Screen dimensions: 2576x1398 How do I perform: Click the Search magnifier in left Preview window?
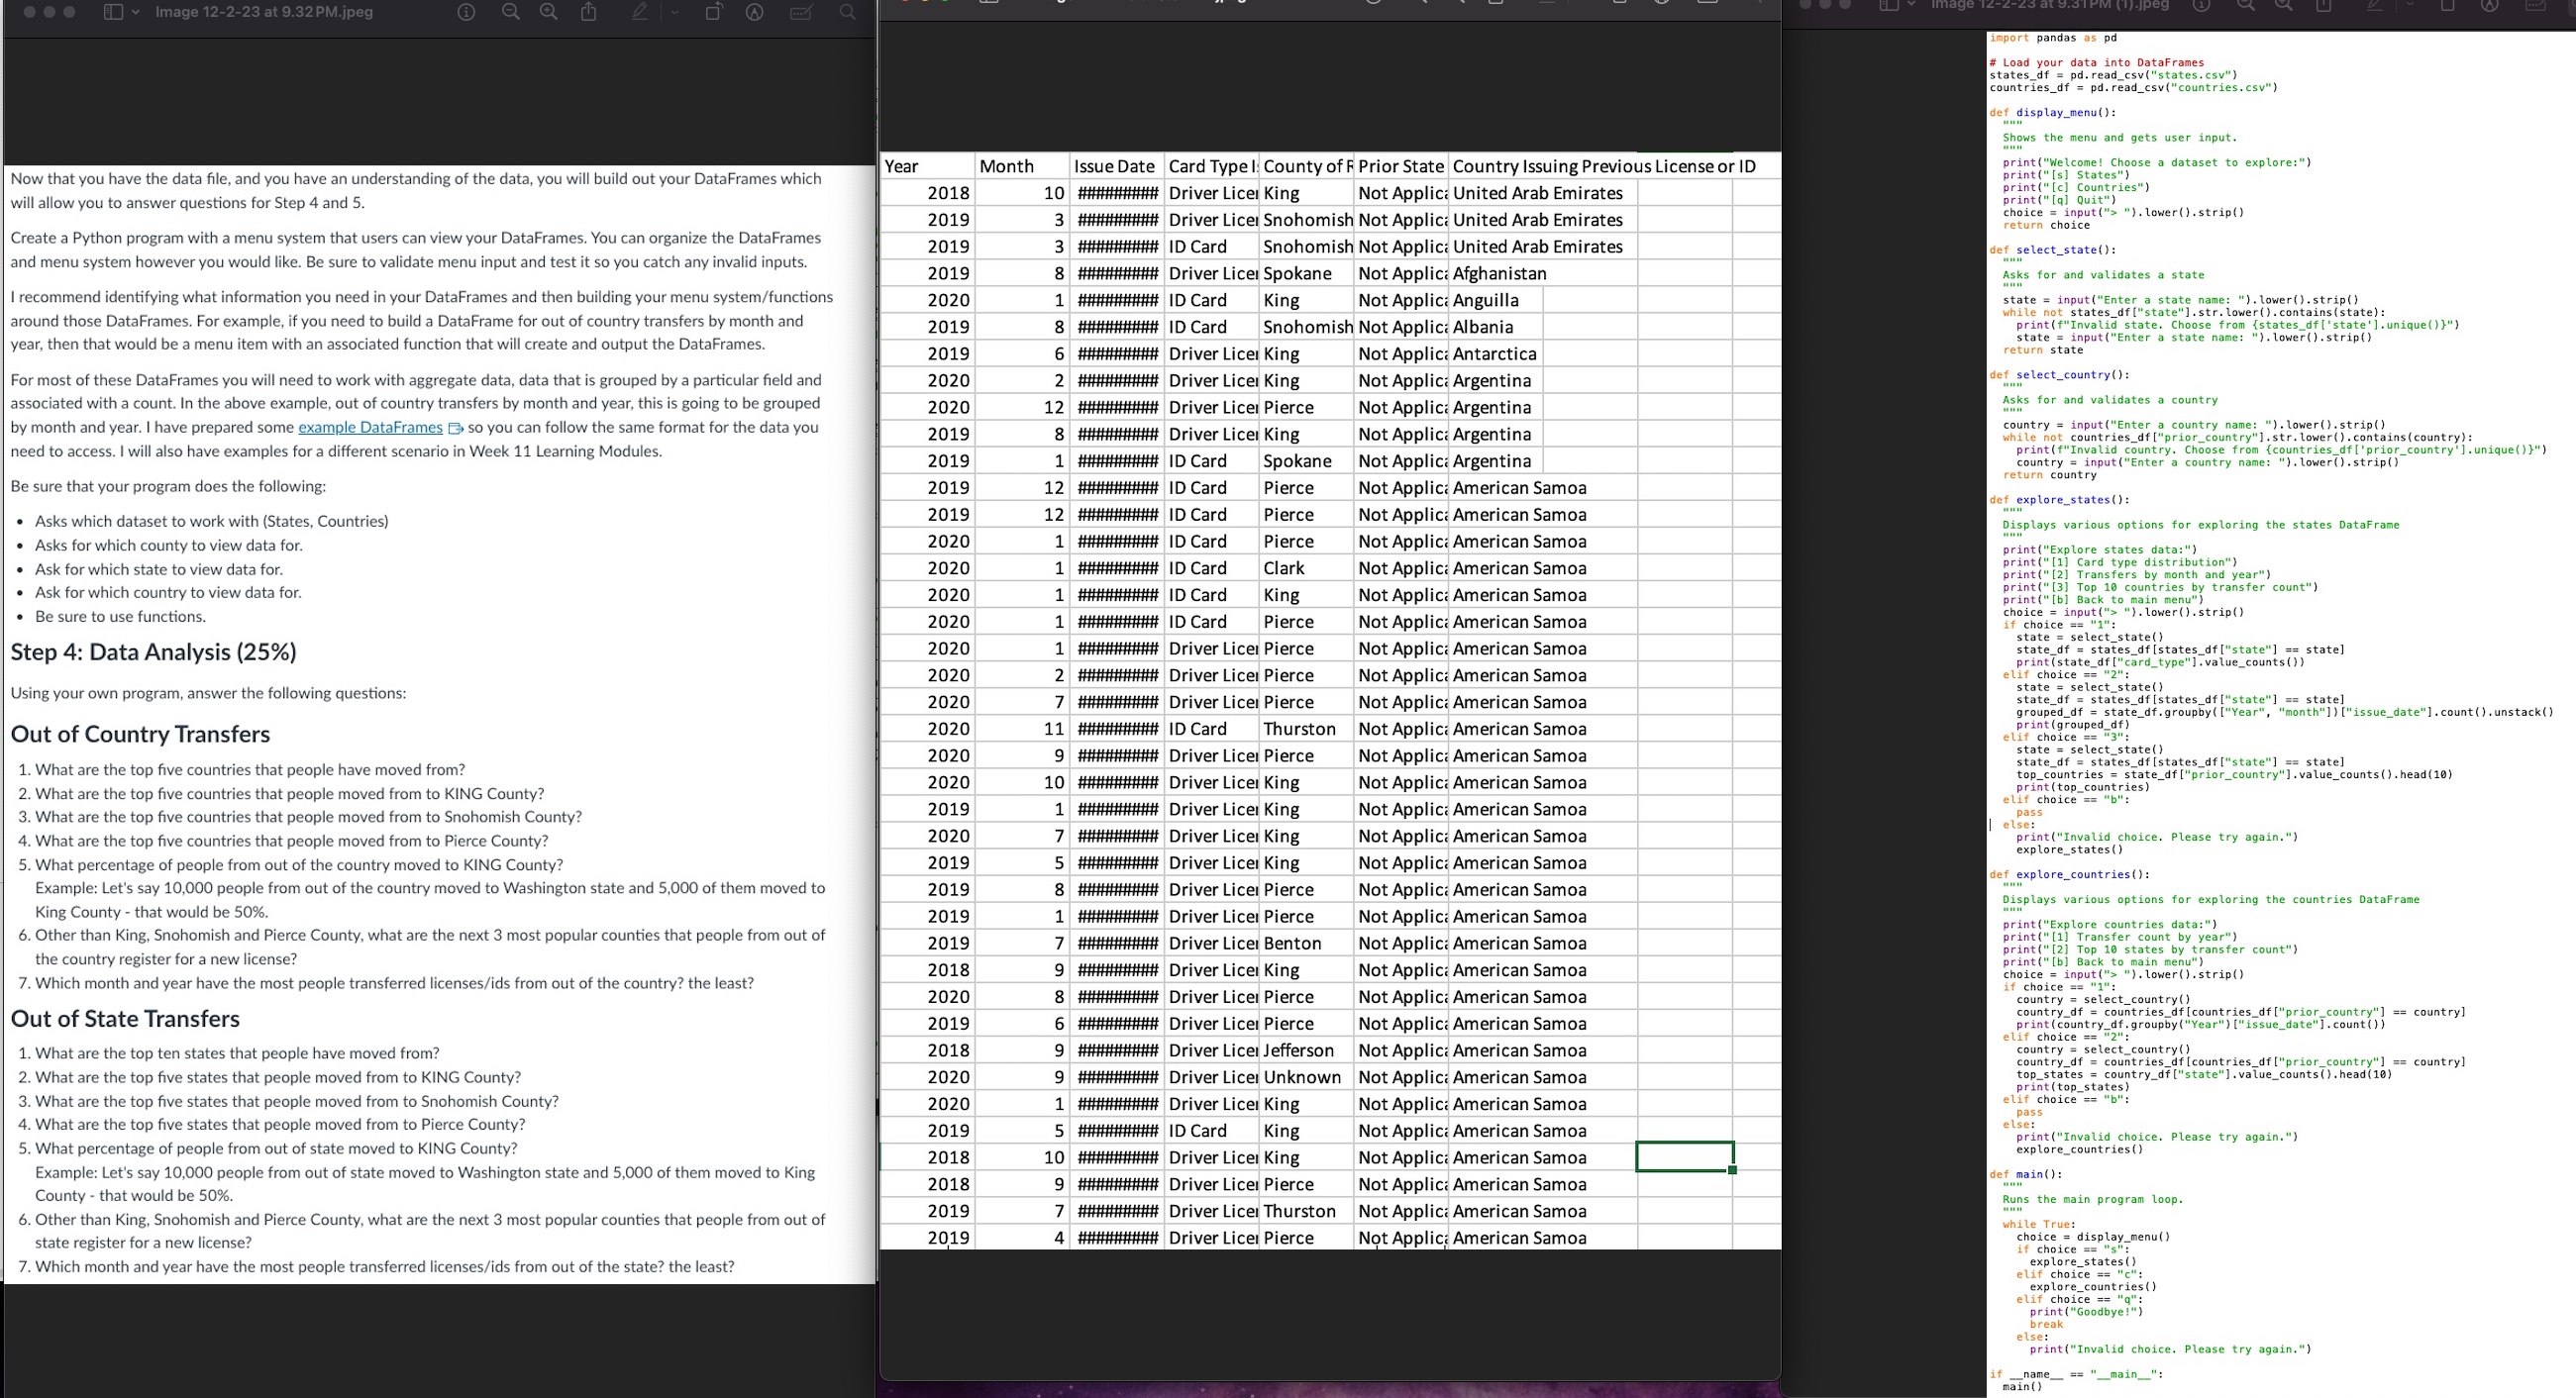[x=847, y=12]
